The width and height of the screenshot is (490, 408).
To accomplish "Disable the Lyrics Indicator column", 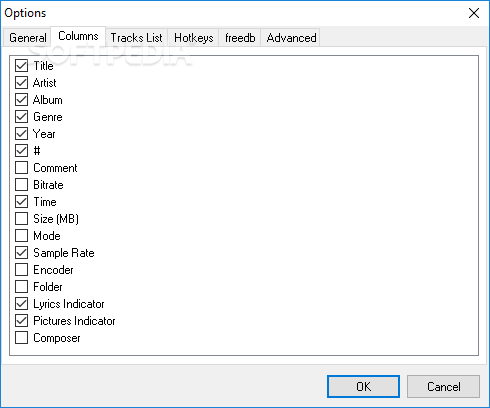I will 21,304.
